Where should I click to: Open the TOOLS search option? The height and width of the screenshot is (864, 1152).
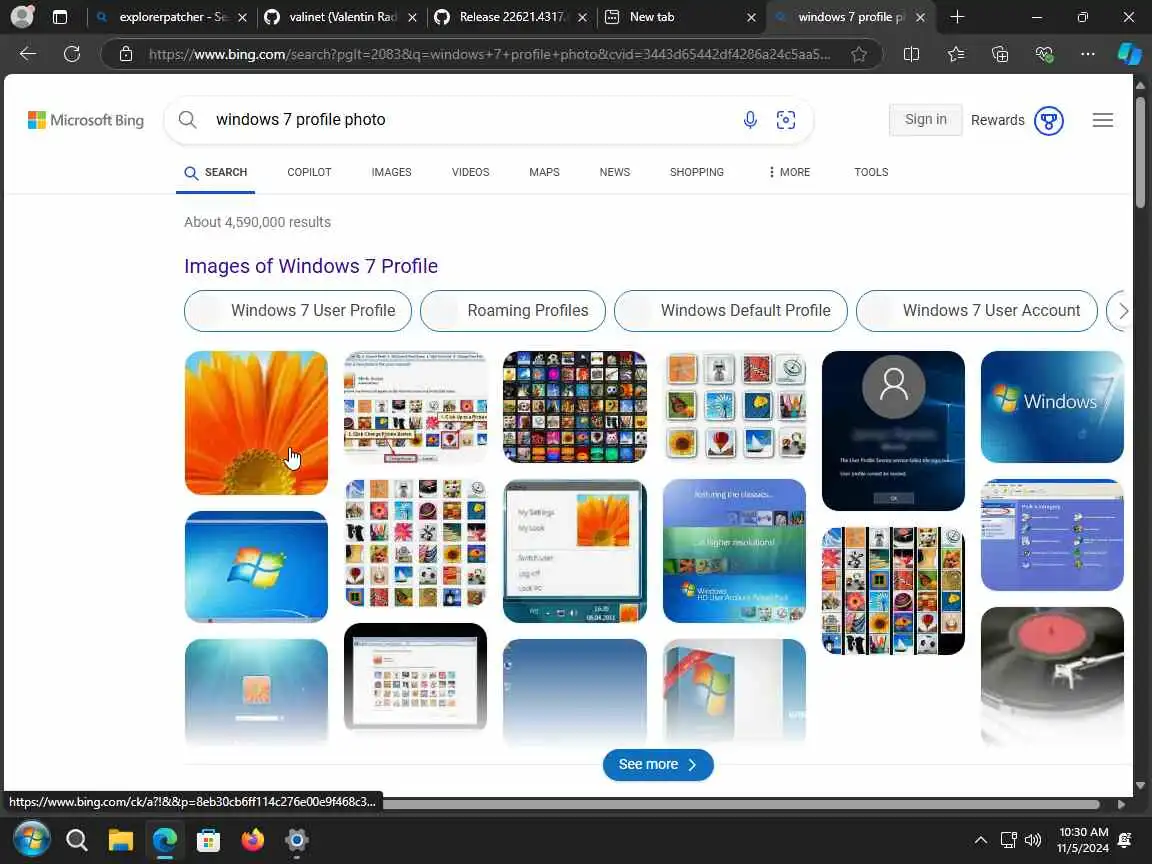871,172
